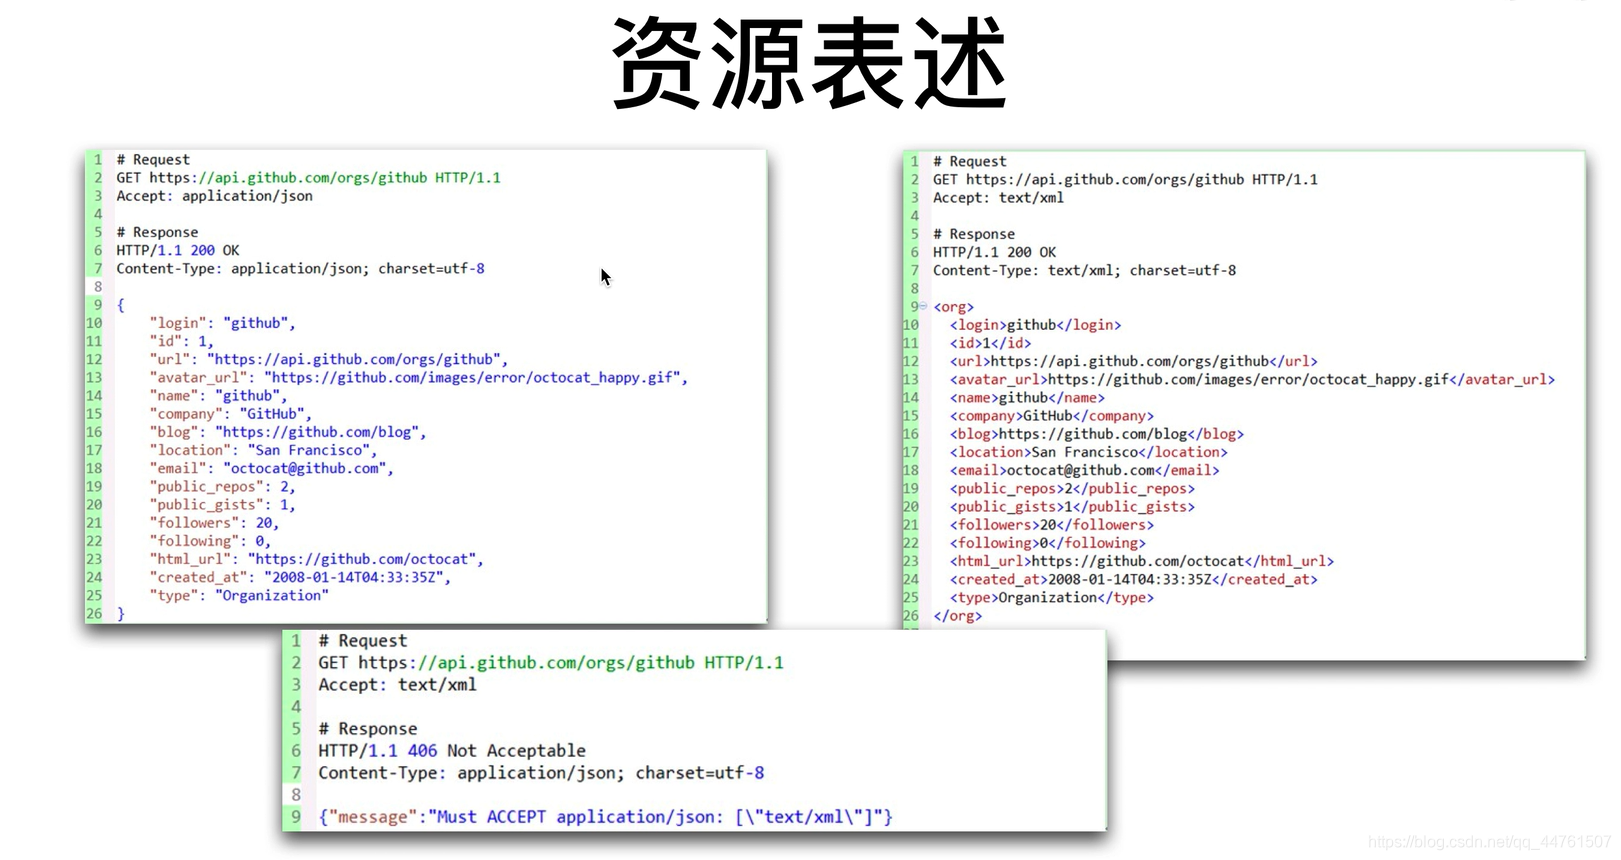Click the slide title 资源表述
The width and height of the screenshot is (1621, 860).
(810, 64)
